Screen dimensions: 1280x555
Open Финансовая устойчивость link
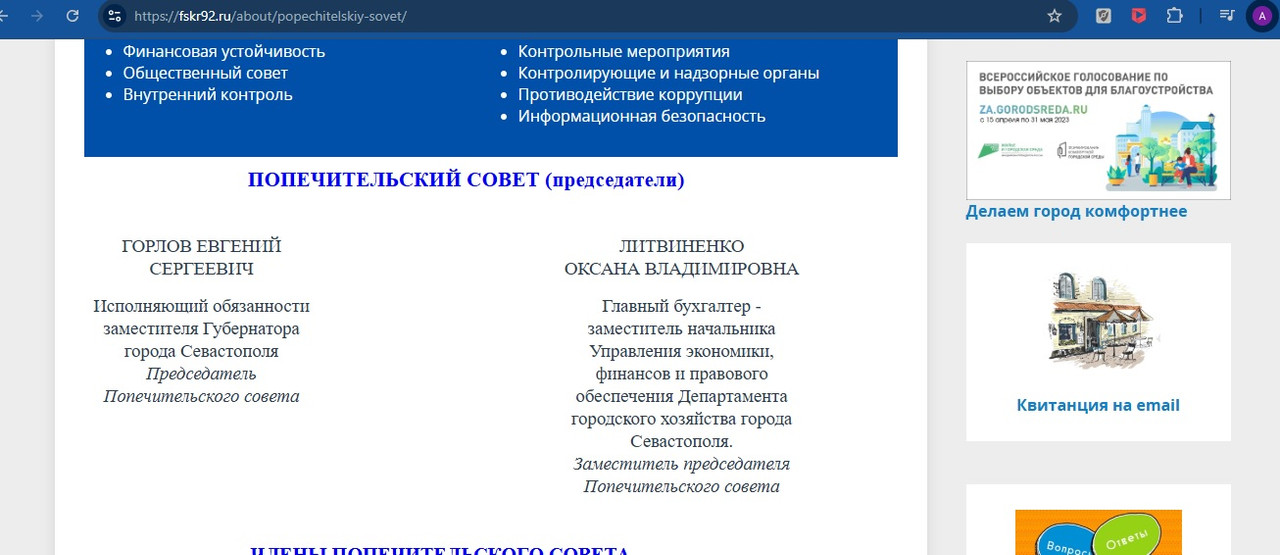click(224, 51)
